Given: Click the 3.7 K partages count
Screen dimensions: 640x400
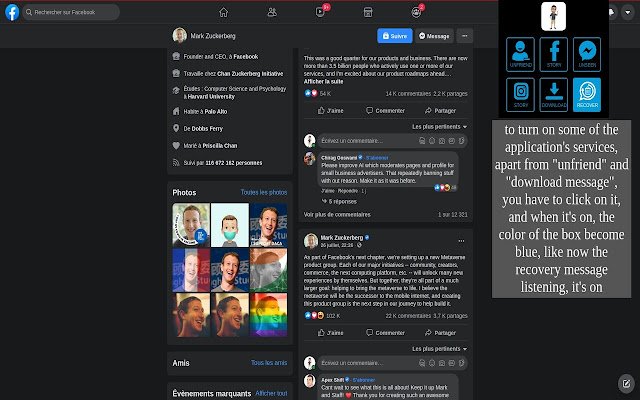Looking at the screenshot, I should [x=450, y=316].
